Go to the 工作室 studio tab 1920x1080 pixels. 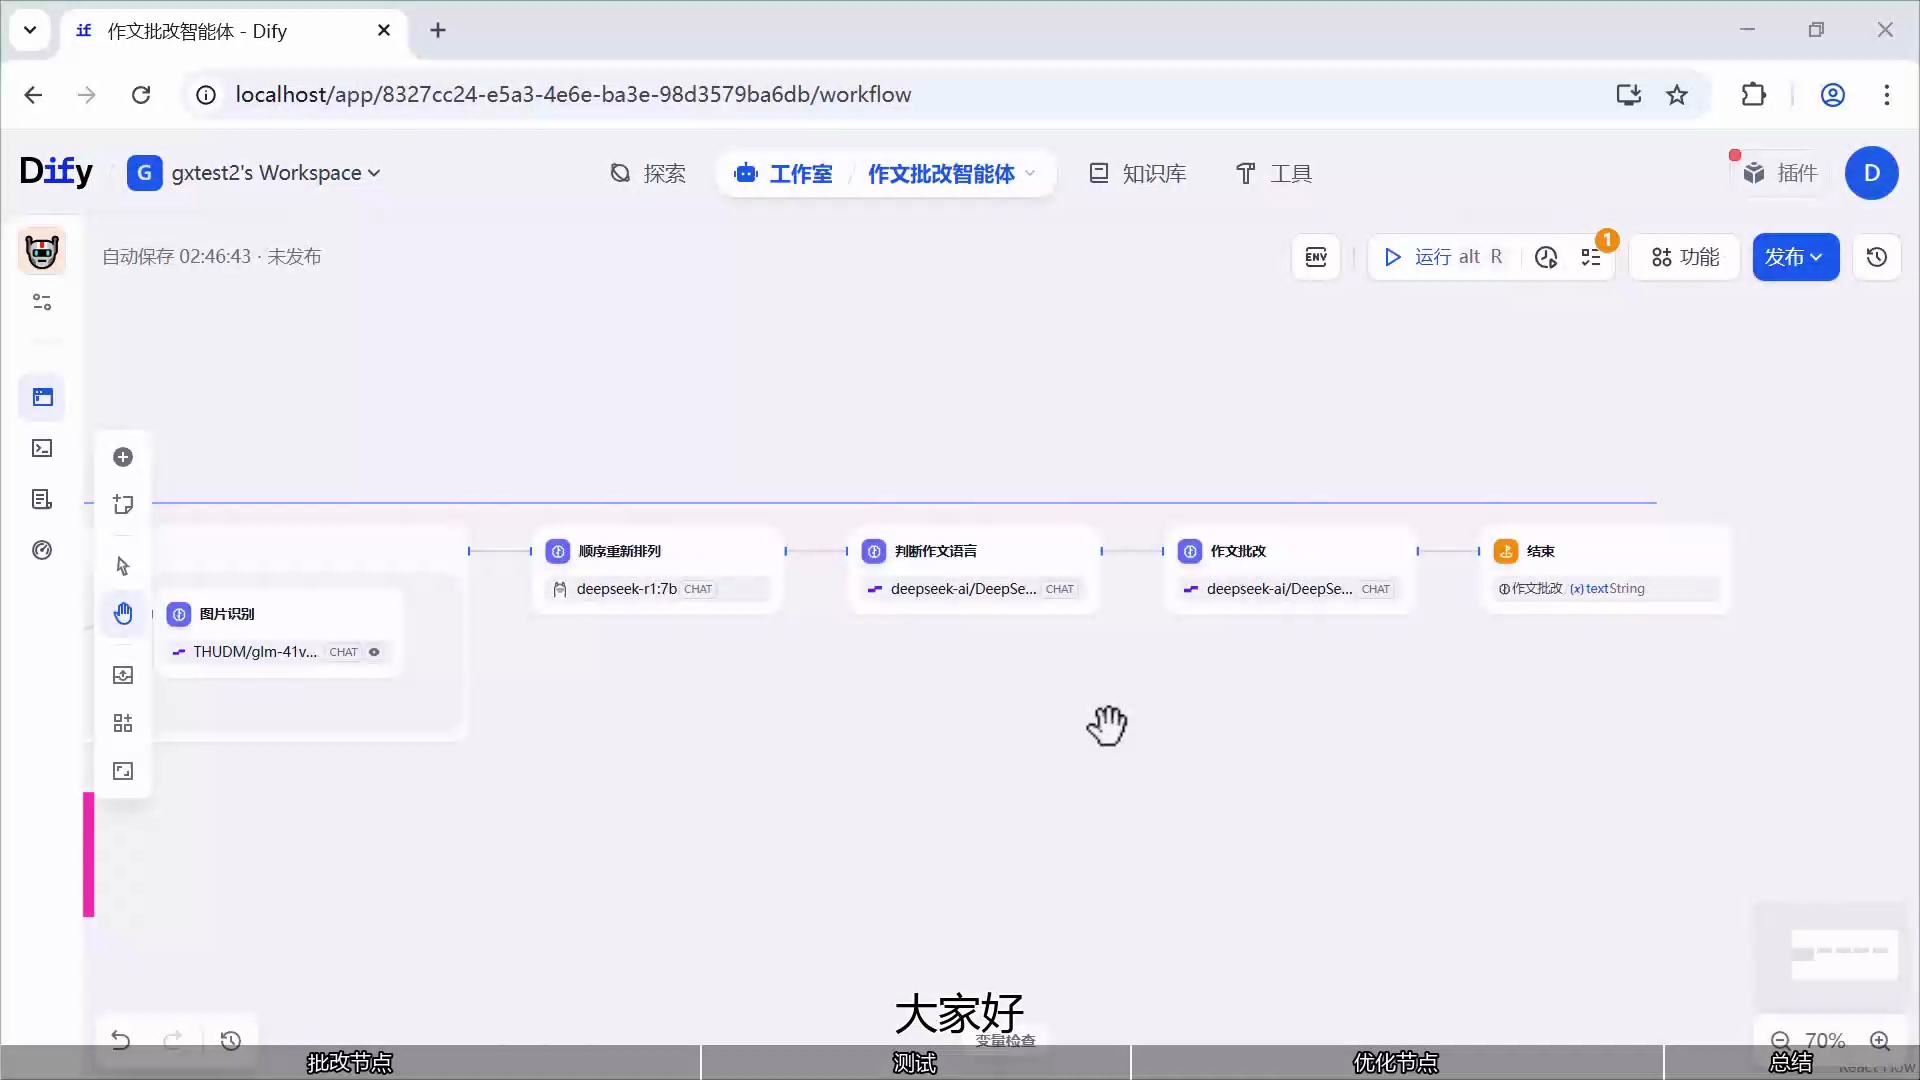click(x=783, y=173)
